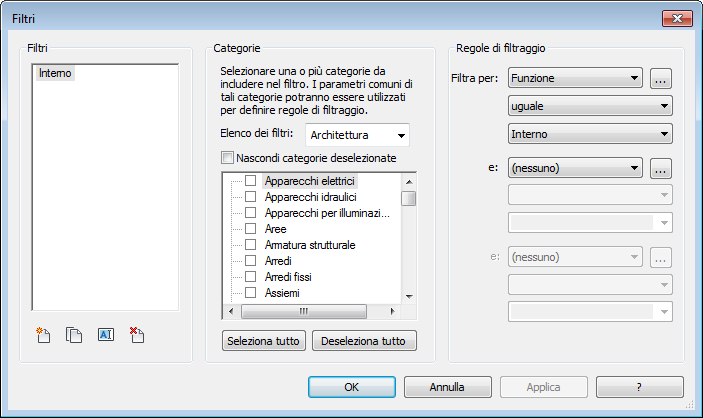Close the Filtri dialog window
Image resolution: width=703 pixels, height=418 pixels.
coord(671,18)
